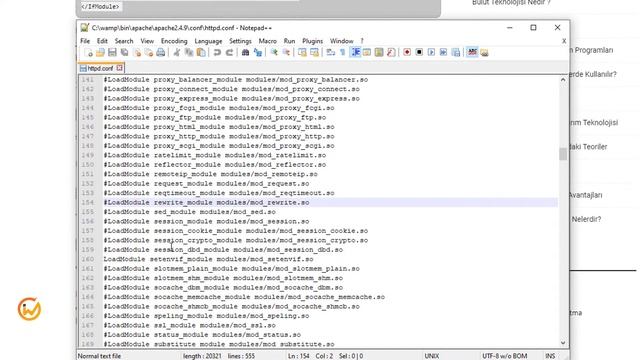Open the Macro menu
The width and height of the screenshot is (640, 360).
coord(267,41)
